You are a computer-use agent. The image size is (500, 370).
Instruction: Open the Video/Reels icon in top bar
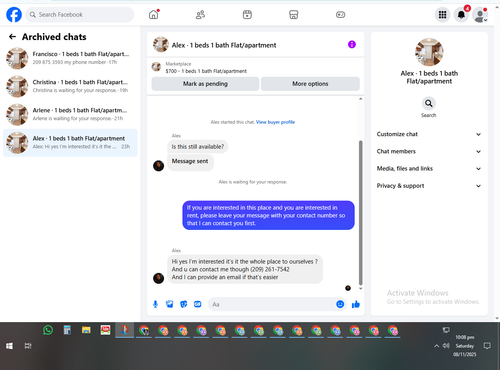[247, 15]
